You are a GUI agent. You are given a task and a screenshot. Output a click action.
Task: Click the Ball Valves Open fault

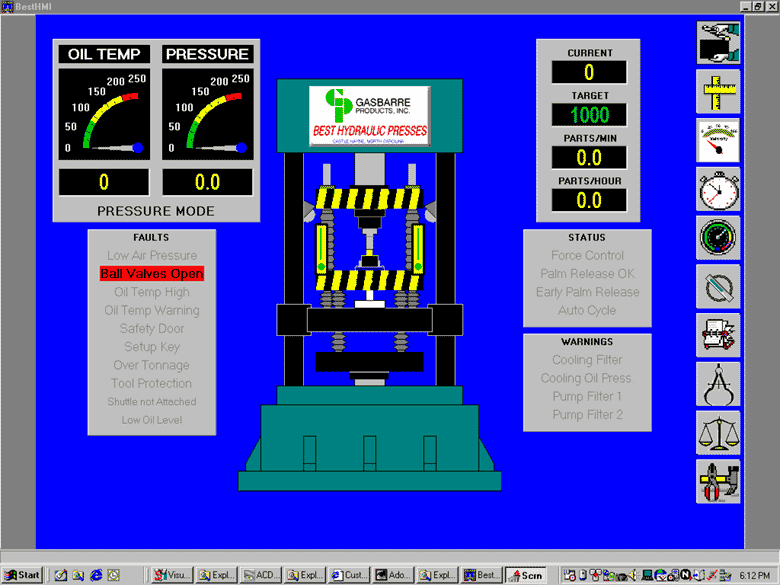click(152, 274)
